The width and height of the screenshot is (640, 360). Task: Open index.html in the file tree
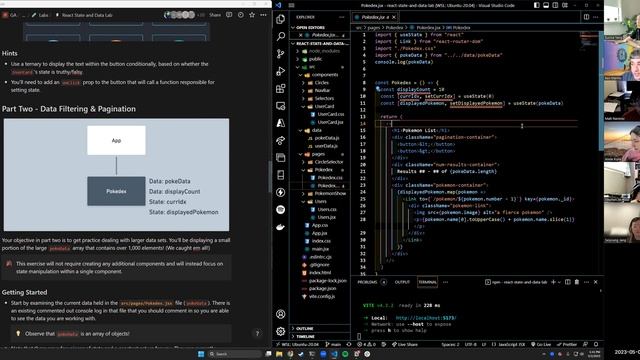tap(320, 273)
